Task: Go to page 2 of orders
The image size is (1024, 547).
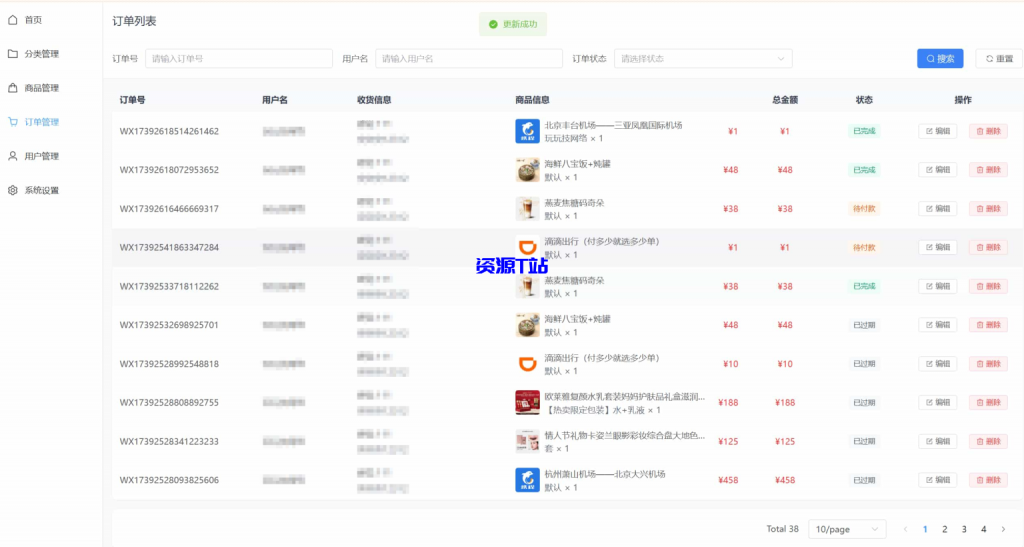Action: pyautogui.click(x=944, y=529)
